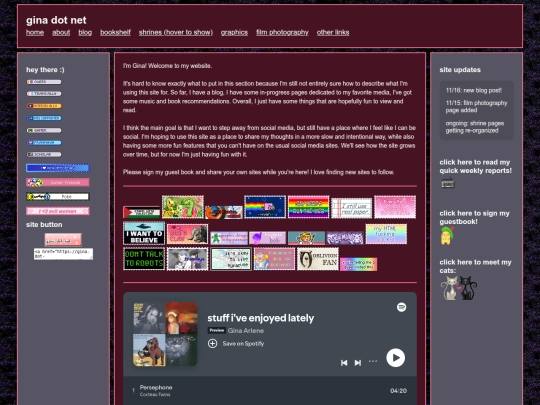Image resolution: width=540 pixels, height=405 pixels.
Task: Click the radio icon for weekly reports
Action: tap(448, 183)
